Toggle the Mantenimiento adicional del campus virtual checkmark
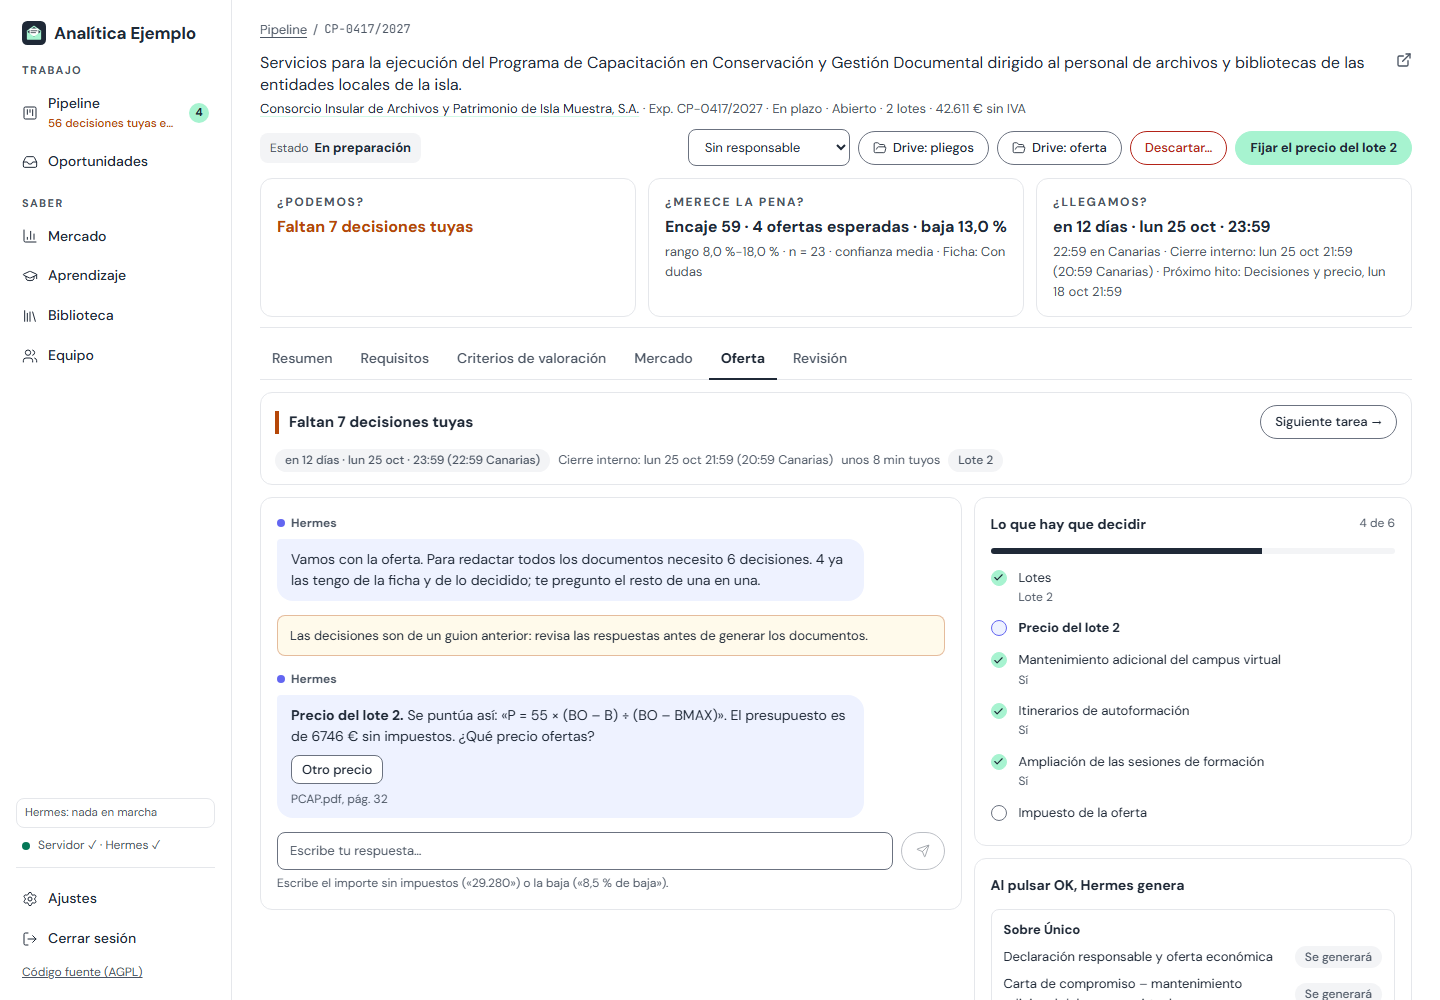This screenshot has width=1440, height=1000. click(x=999, y=660)
